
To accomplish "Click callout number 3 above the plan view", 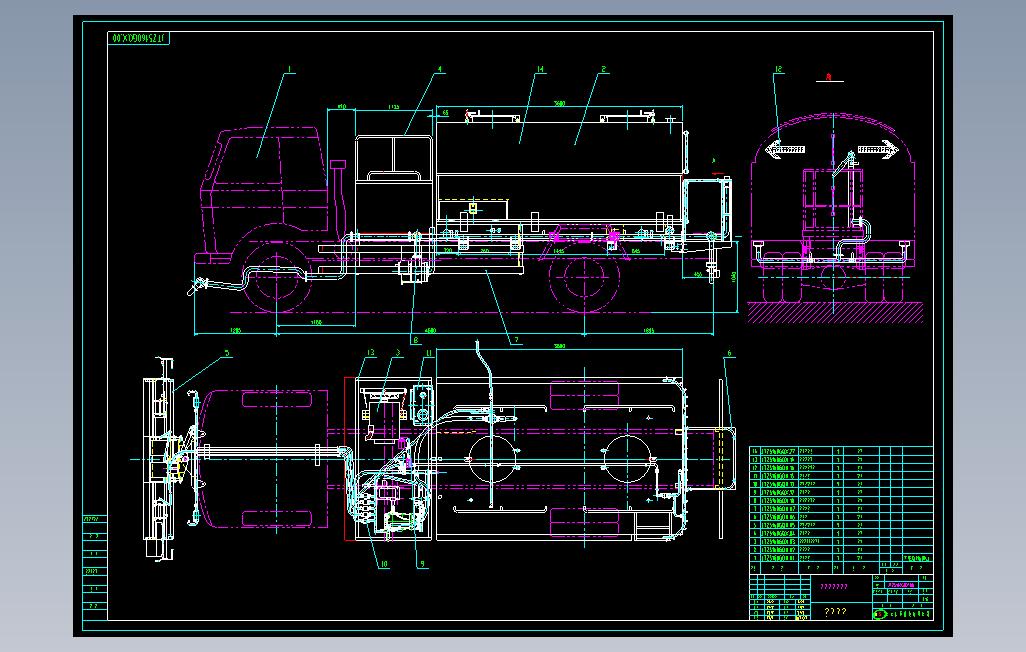I will (397, 353).
